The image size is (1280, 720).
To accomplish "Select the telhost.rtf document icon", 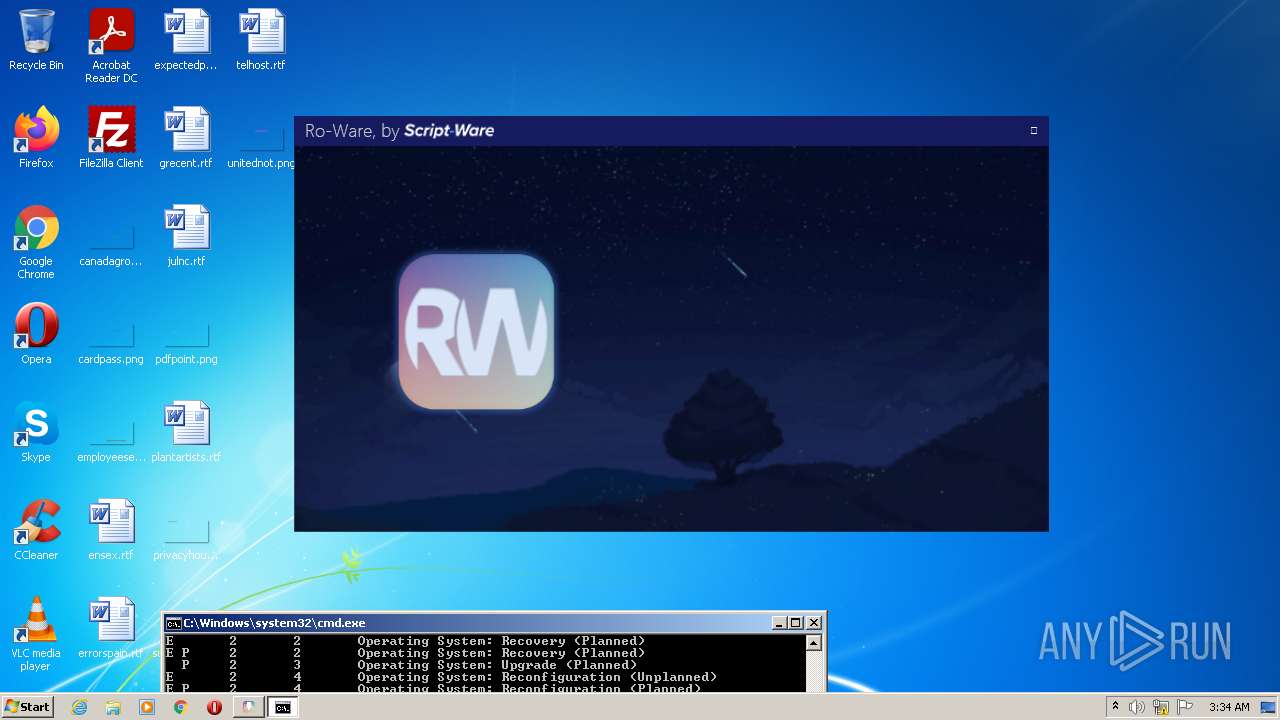I will click(261, 40).
